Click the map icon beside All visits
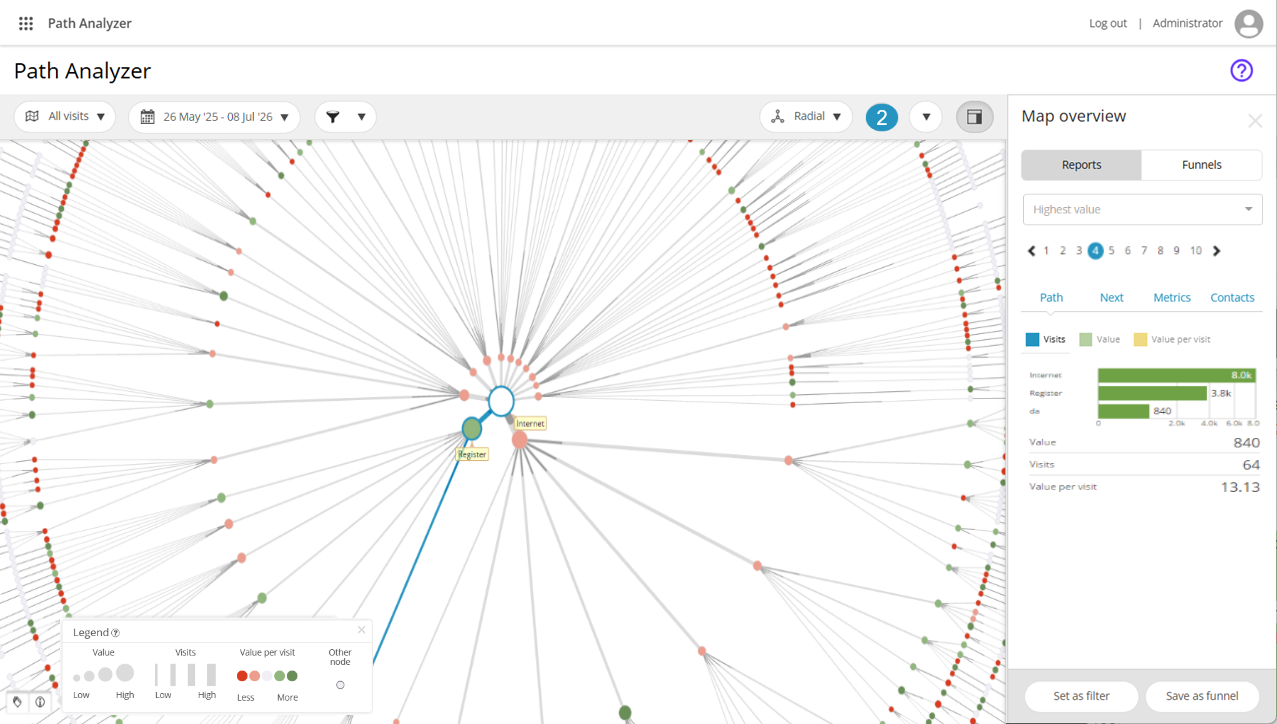1277x724 pixels. click(32, 116)
